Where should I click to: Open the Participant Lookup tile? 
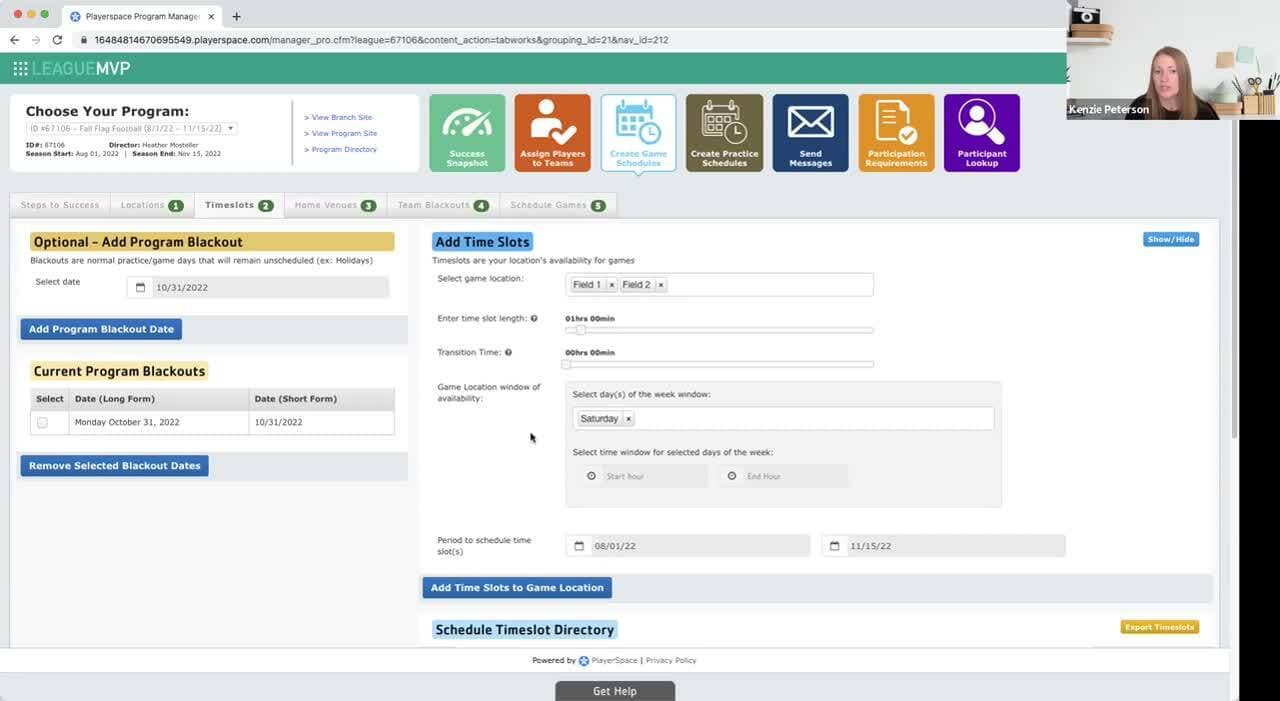tap(981, 133)
